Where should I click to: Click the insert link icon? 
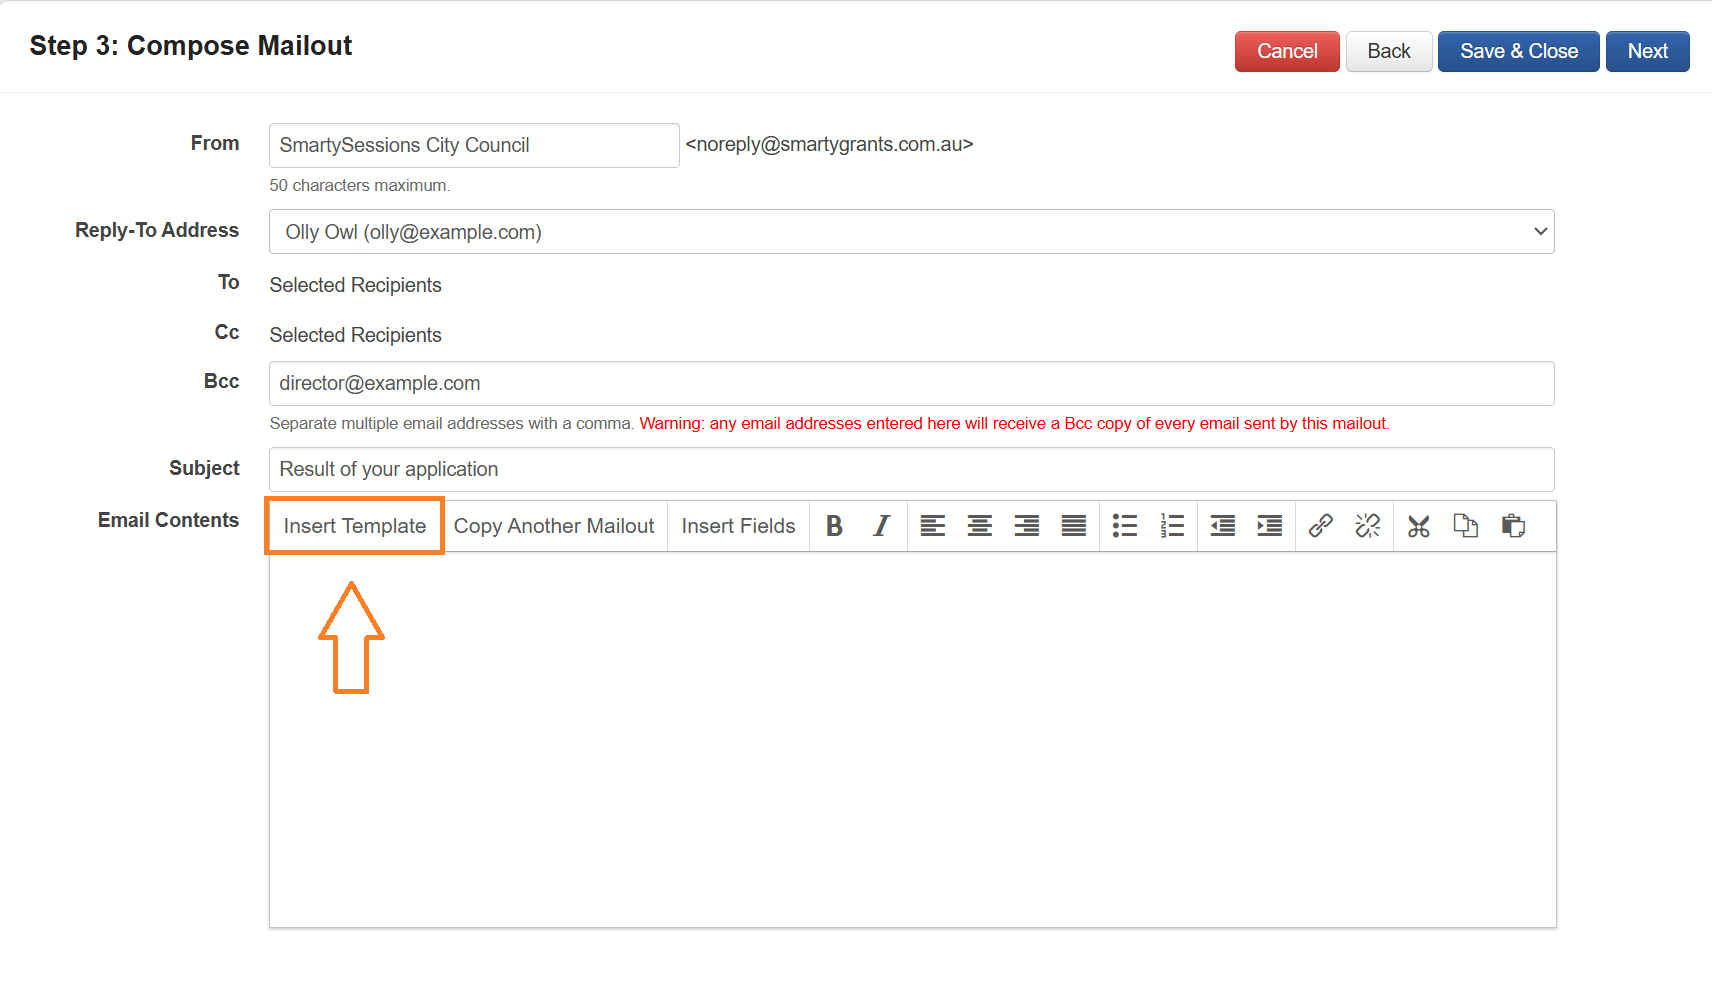[x=1320, y=526]
